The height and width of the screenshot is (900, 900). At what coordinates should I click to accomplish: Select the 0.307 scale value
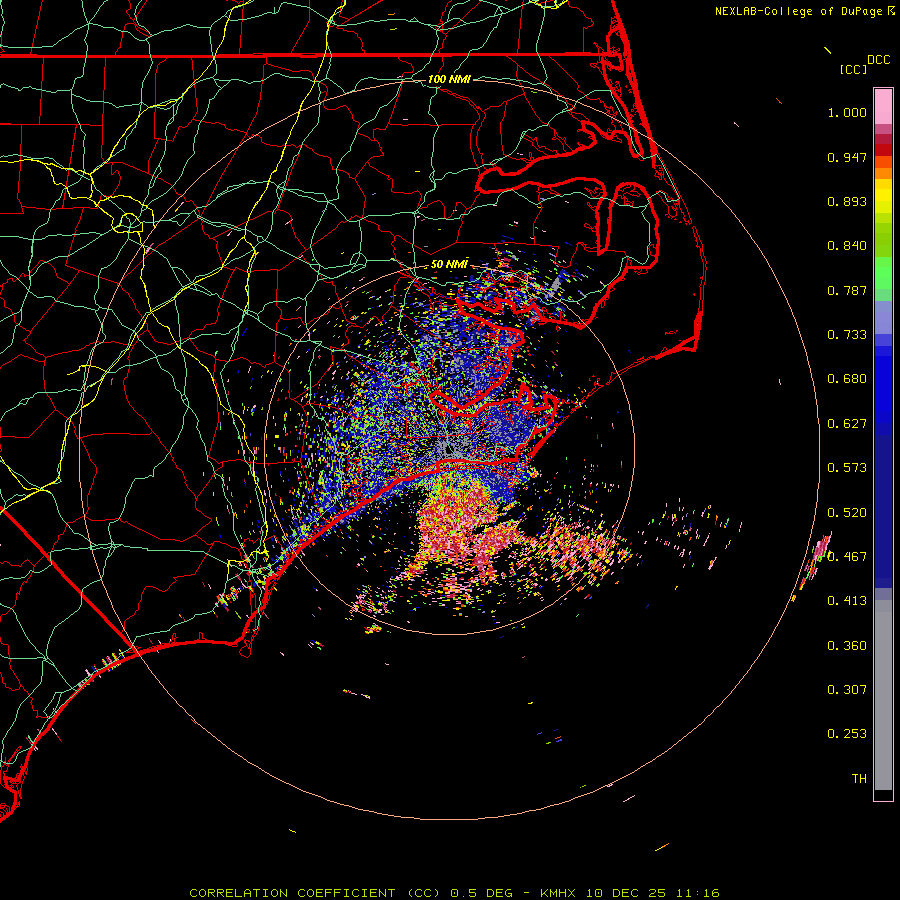[847, 690]
